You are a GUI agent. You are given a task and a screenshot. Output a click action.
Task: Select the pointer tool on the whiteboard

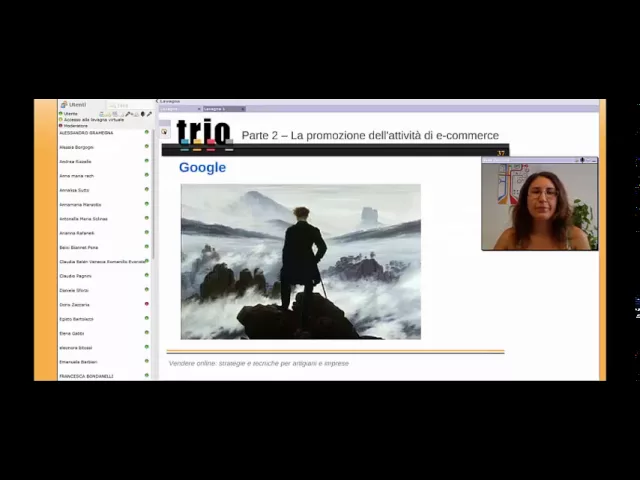(164, 131)
